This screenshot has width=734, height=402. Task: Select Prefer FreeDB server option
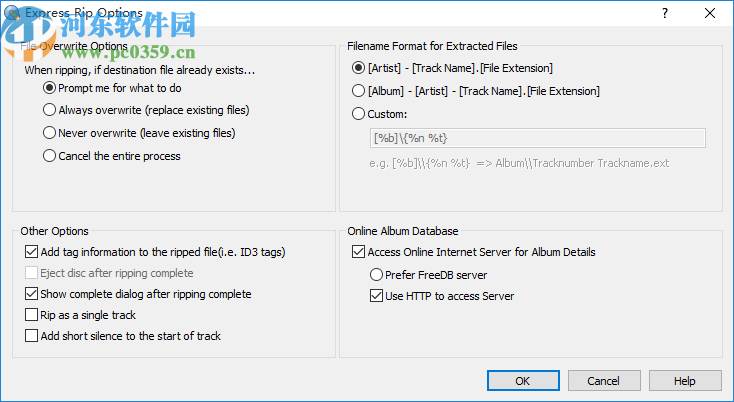coord(377,274)
